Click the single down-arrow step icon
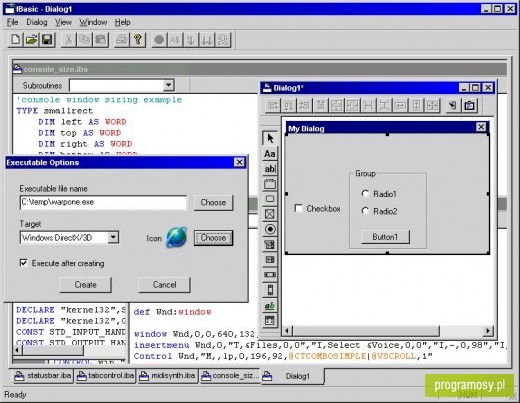This screenshot has width=520, height=403. coord(191,40)
